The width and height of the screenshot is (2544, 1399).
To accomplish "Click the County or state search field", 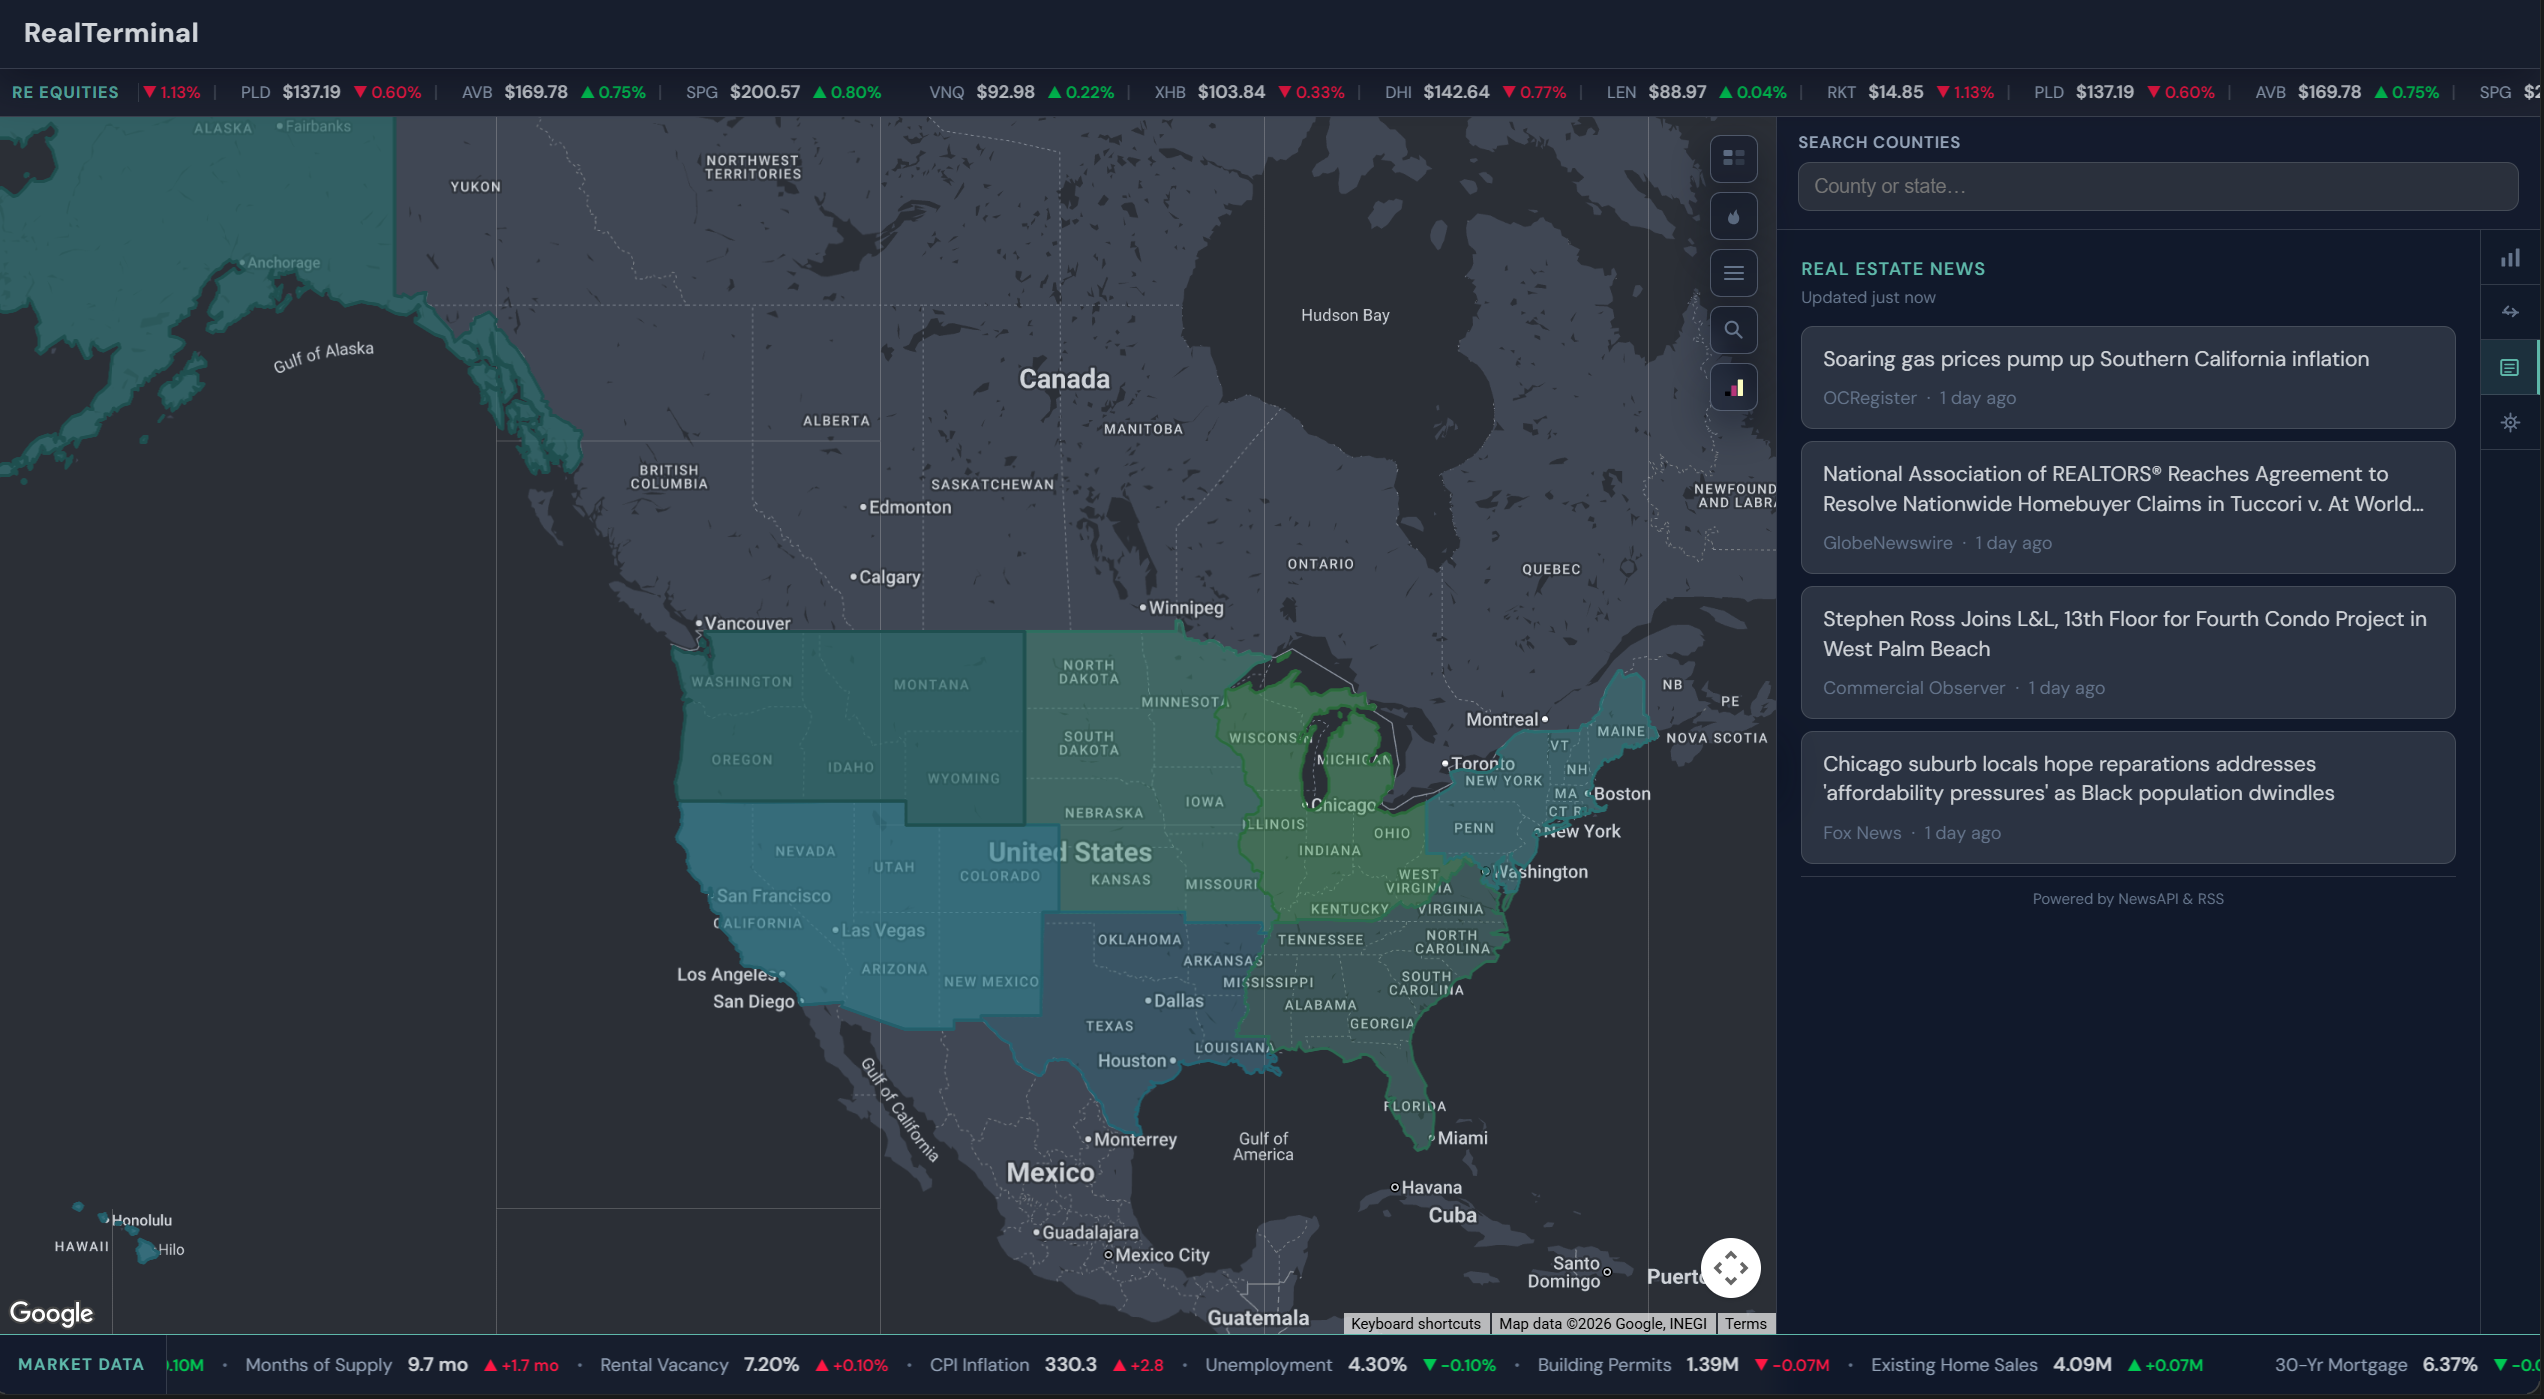I will click(x=2157, y=187).
